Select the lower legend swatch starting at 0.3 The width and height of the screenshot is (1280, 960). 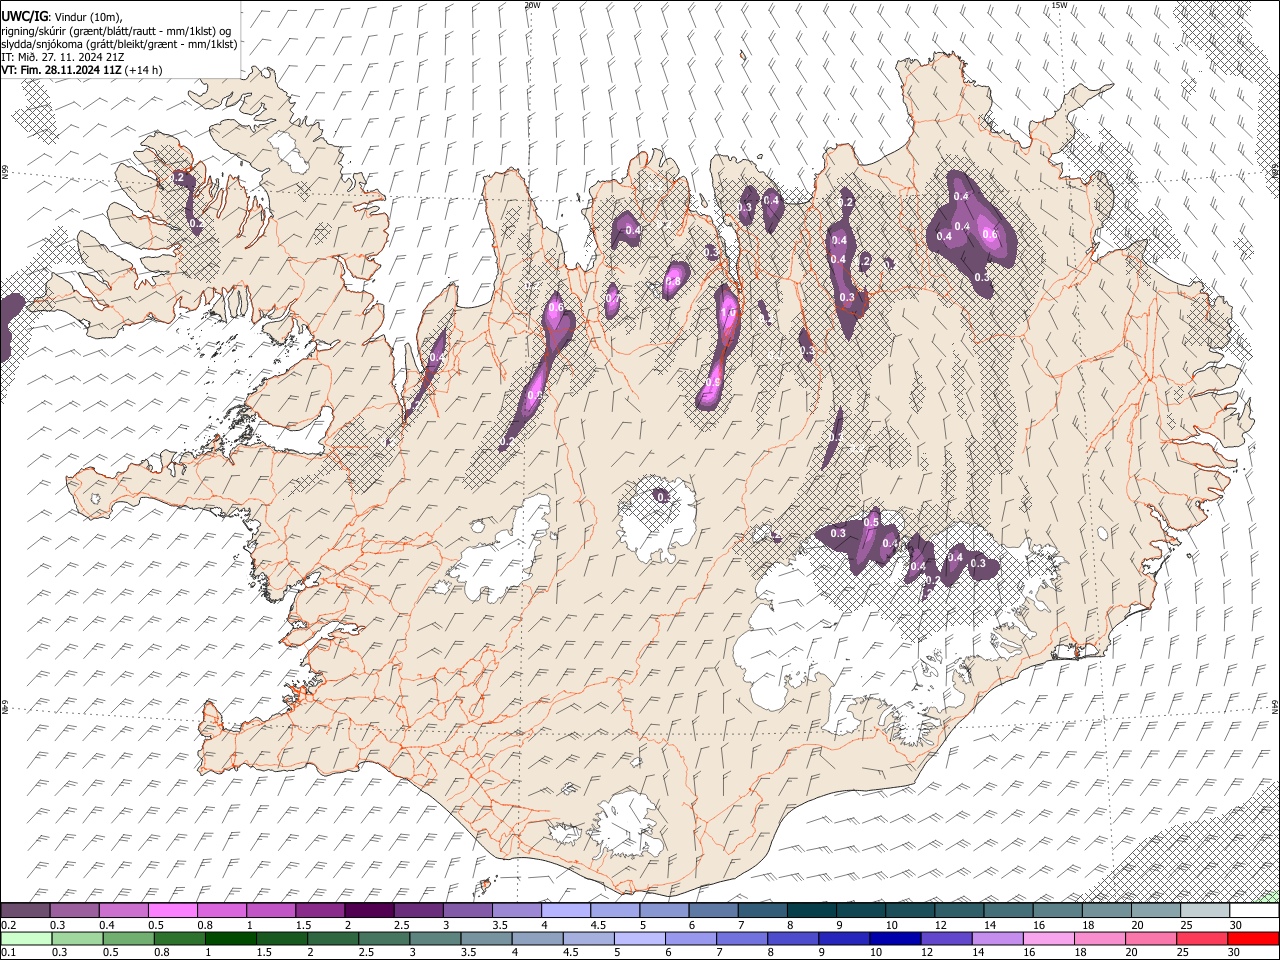[x=77, y=938]
